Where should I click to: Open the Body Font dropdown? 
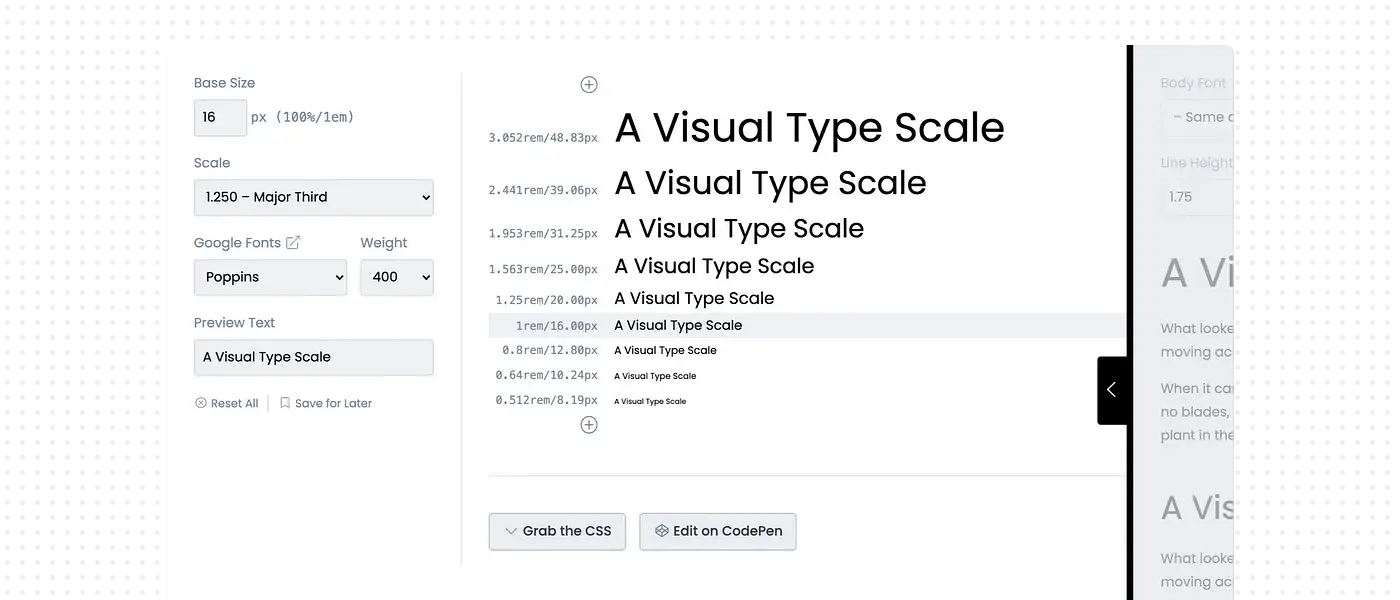click(x=1200, y=117)
